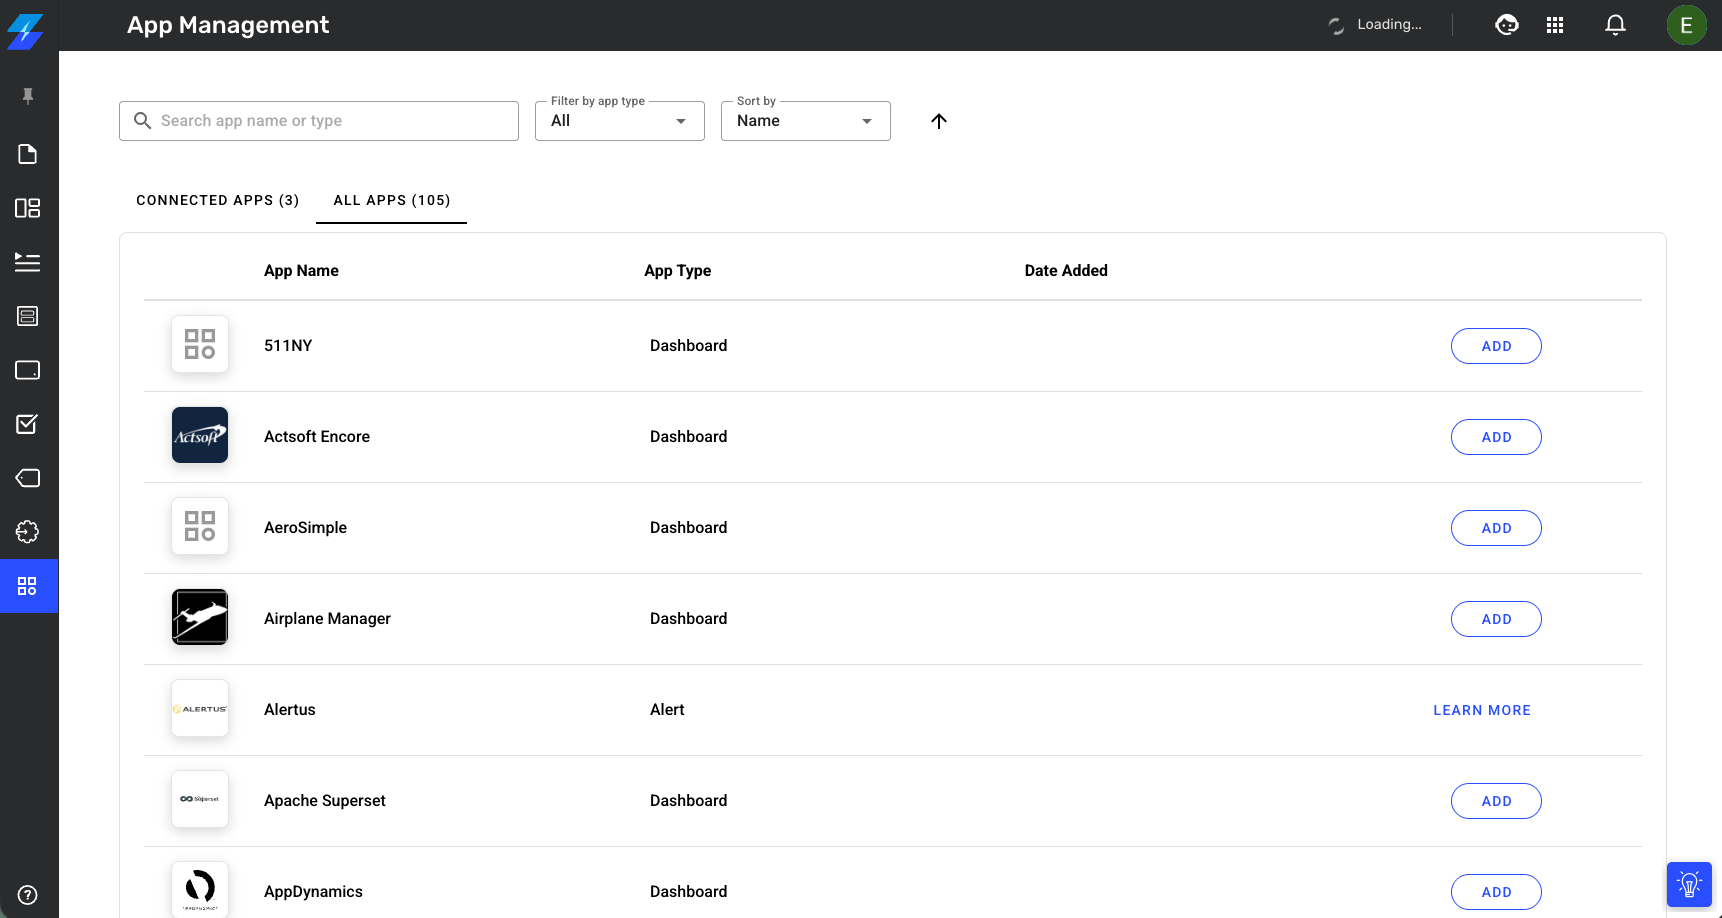
Task: Focus the Search app name or type field
Action: pyautogui.click(x=319, y=121)
